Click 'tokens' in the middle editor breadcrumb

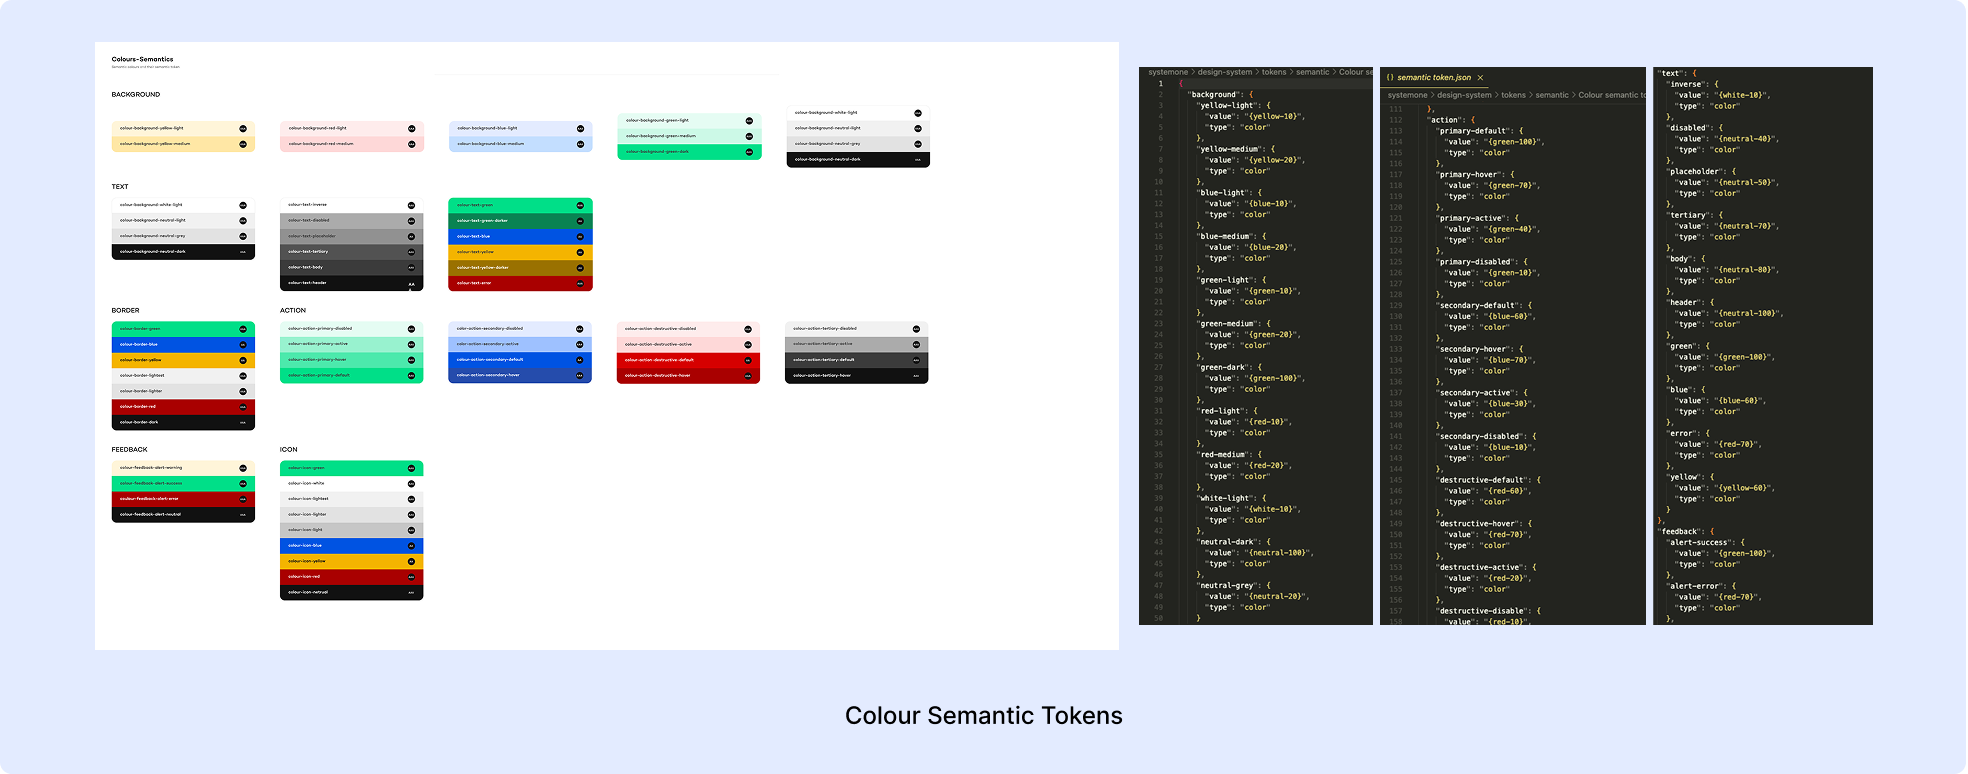click(1513, 95)
